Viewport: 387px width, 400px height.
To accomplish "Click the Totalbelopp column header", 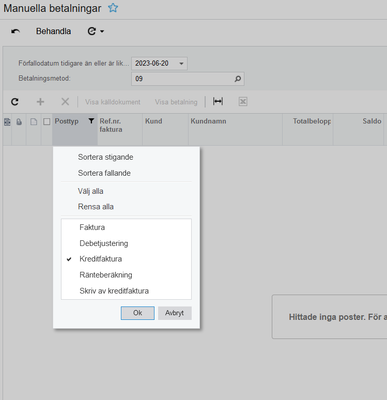I will (308, 129).
